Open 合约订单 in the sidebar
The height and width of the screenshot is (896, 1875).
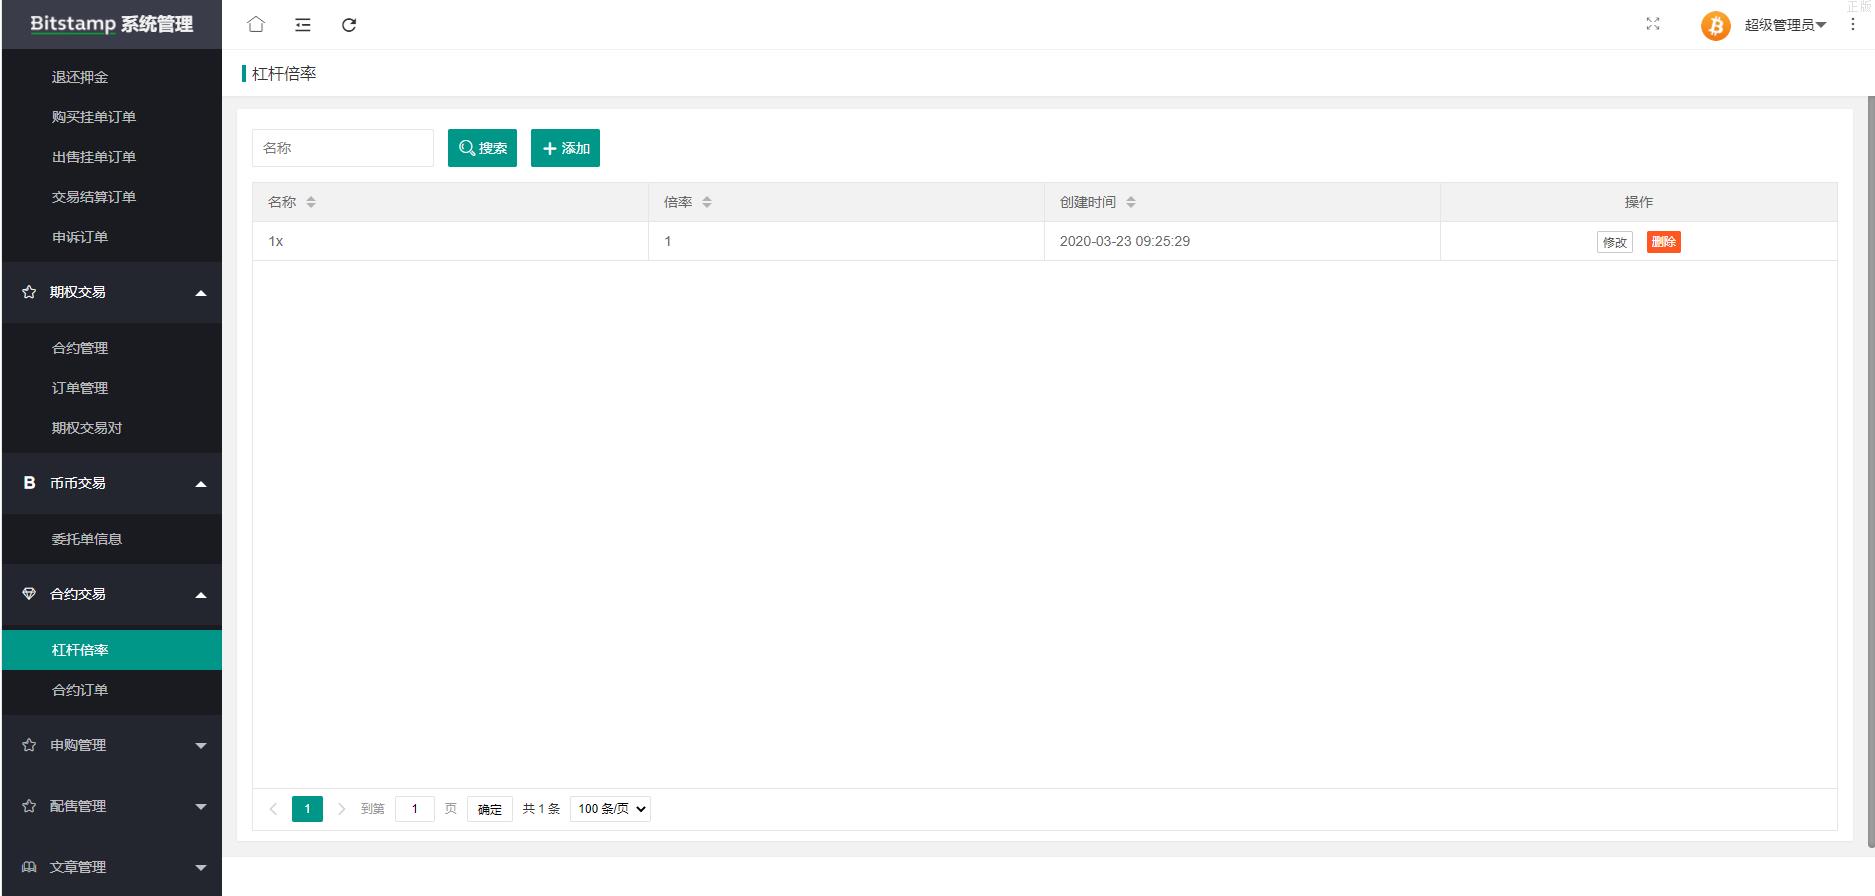point(80,690)
